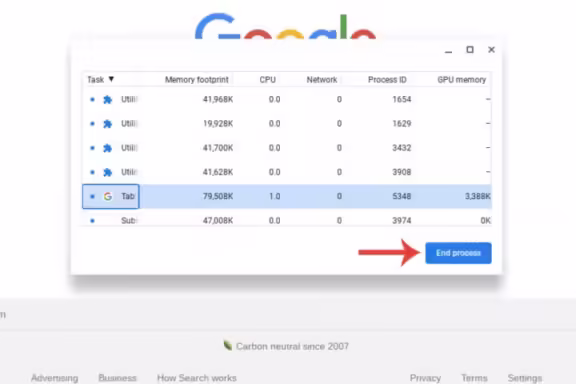Click extension icon in row with PID 3908
This screenshot has height=384, width=576.
coord(107,172)
